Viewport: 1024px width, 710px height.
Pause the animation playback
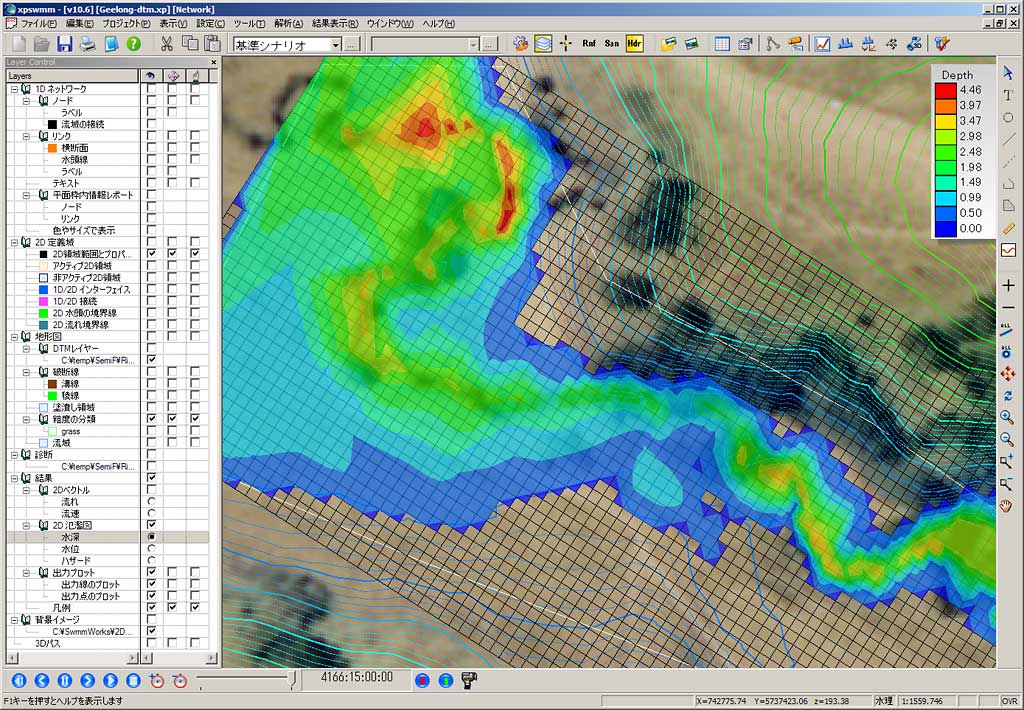coord(64,681)
